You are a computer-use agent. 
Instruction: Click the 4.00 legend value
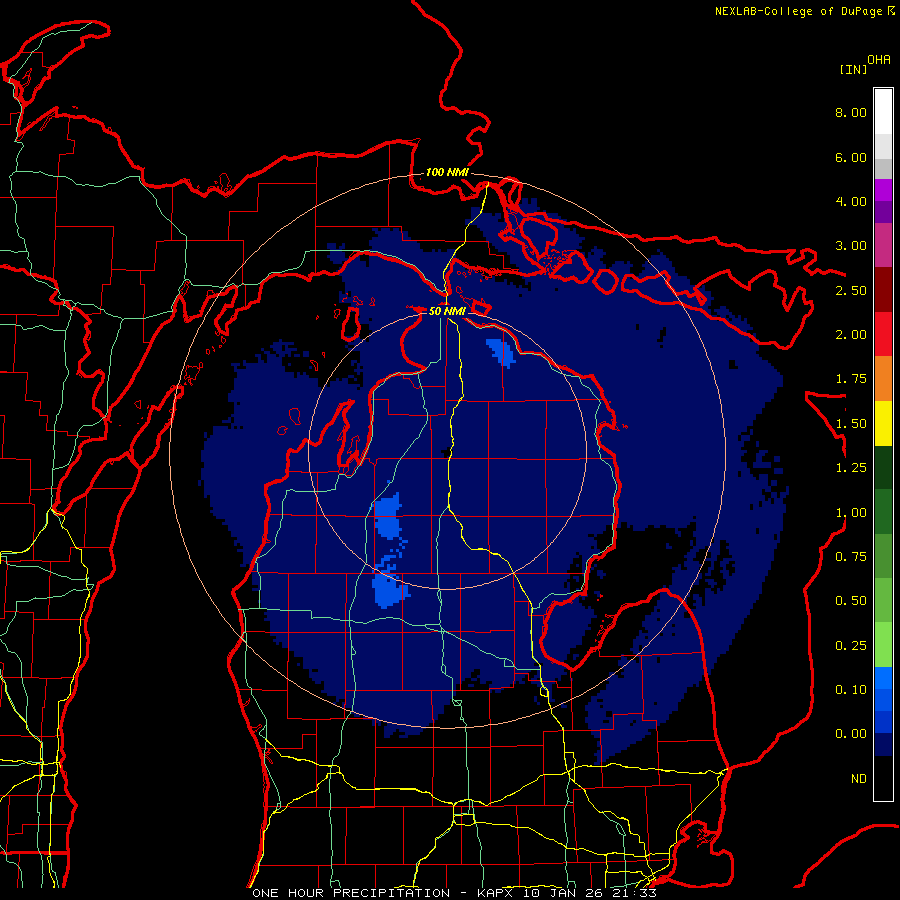coord(851,201)
